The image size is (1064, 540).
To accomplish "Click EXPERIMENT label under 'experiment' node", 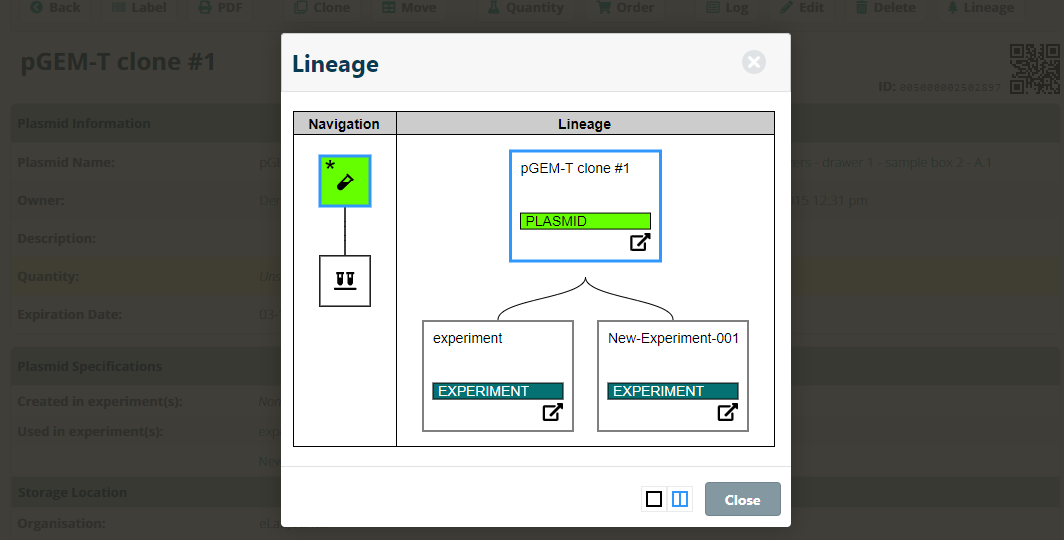I will click(497, 391).
